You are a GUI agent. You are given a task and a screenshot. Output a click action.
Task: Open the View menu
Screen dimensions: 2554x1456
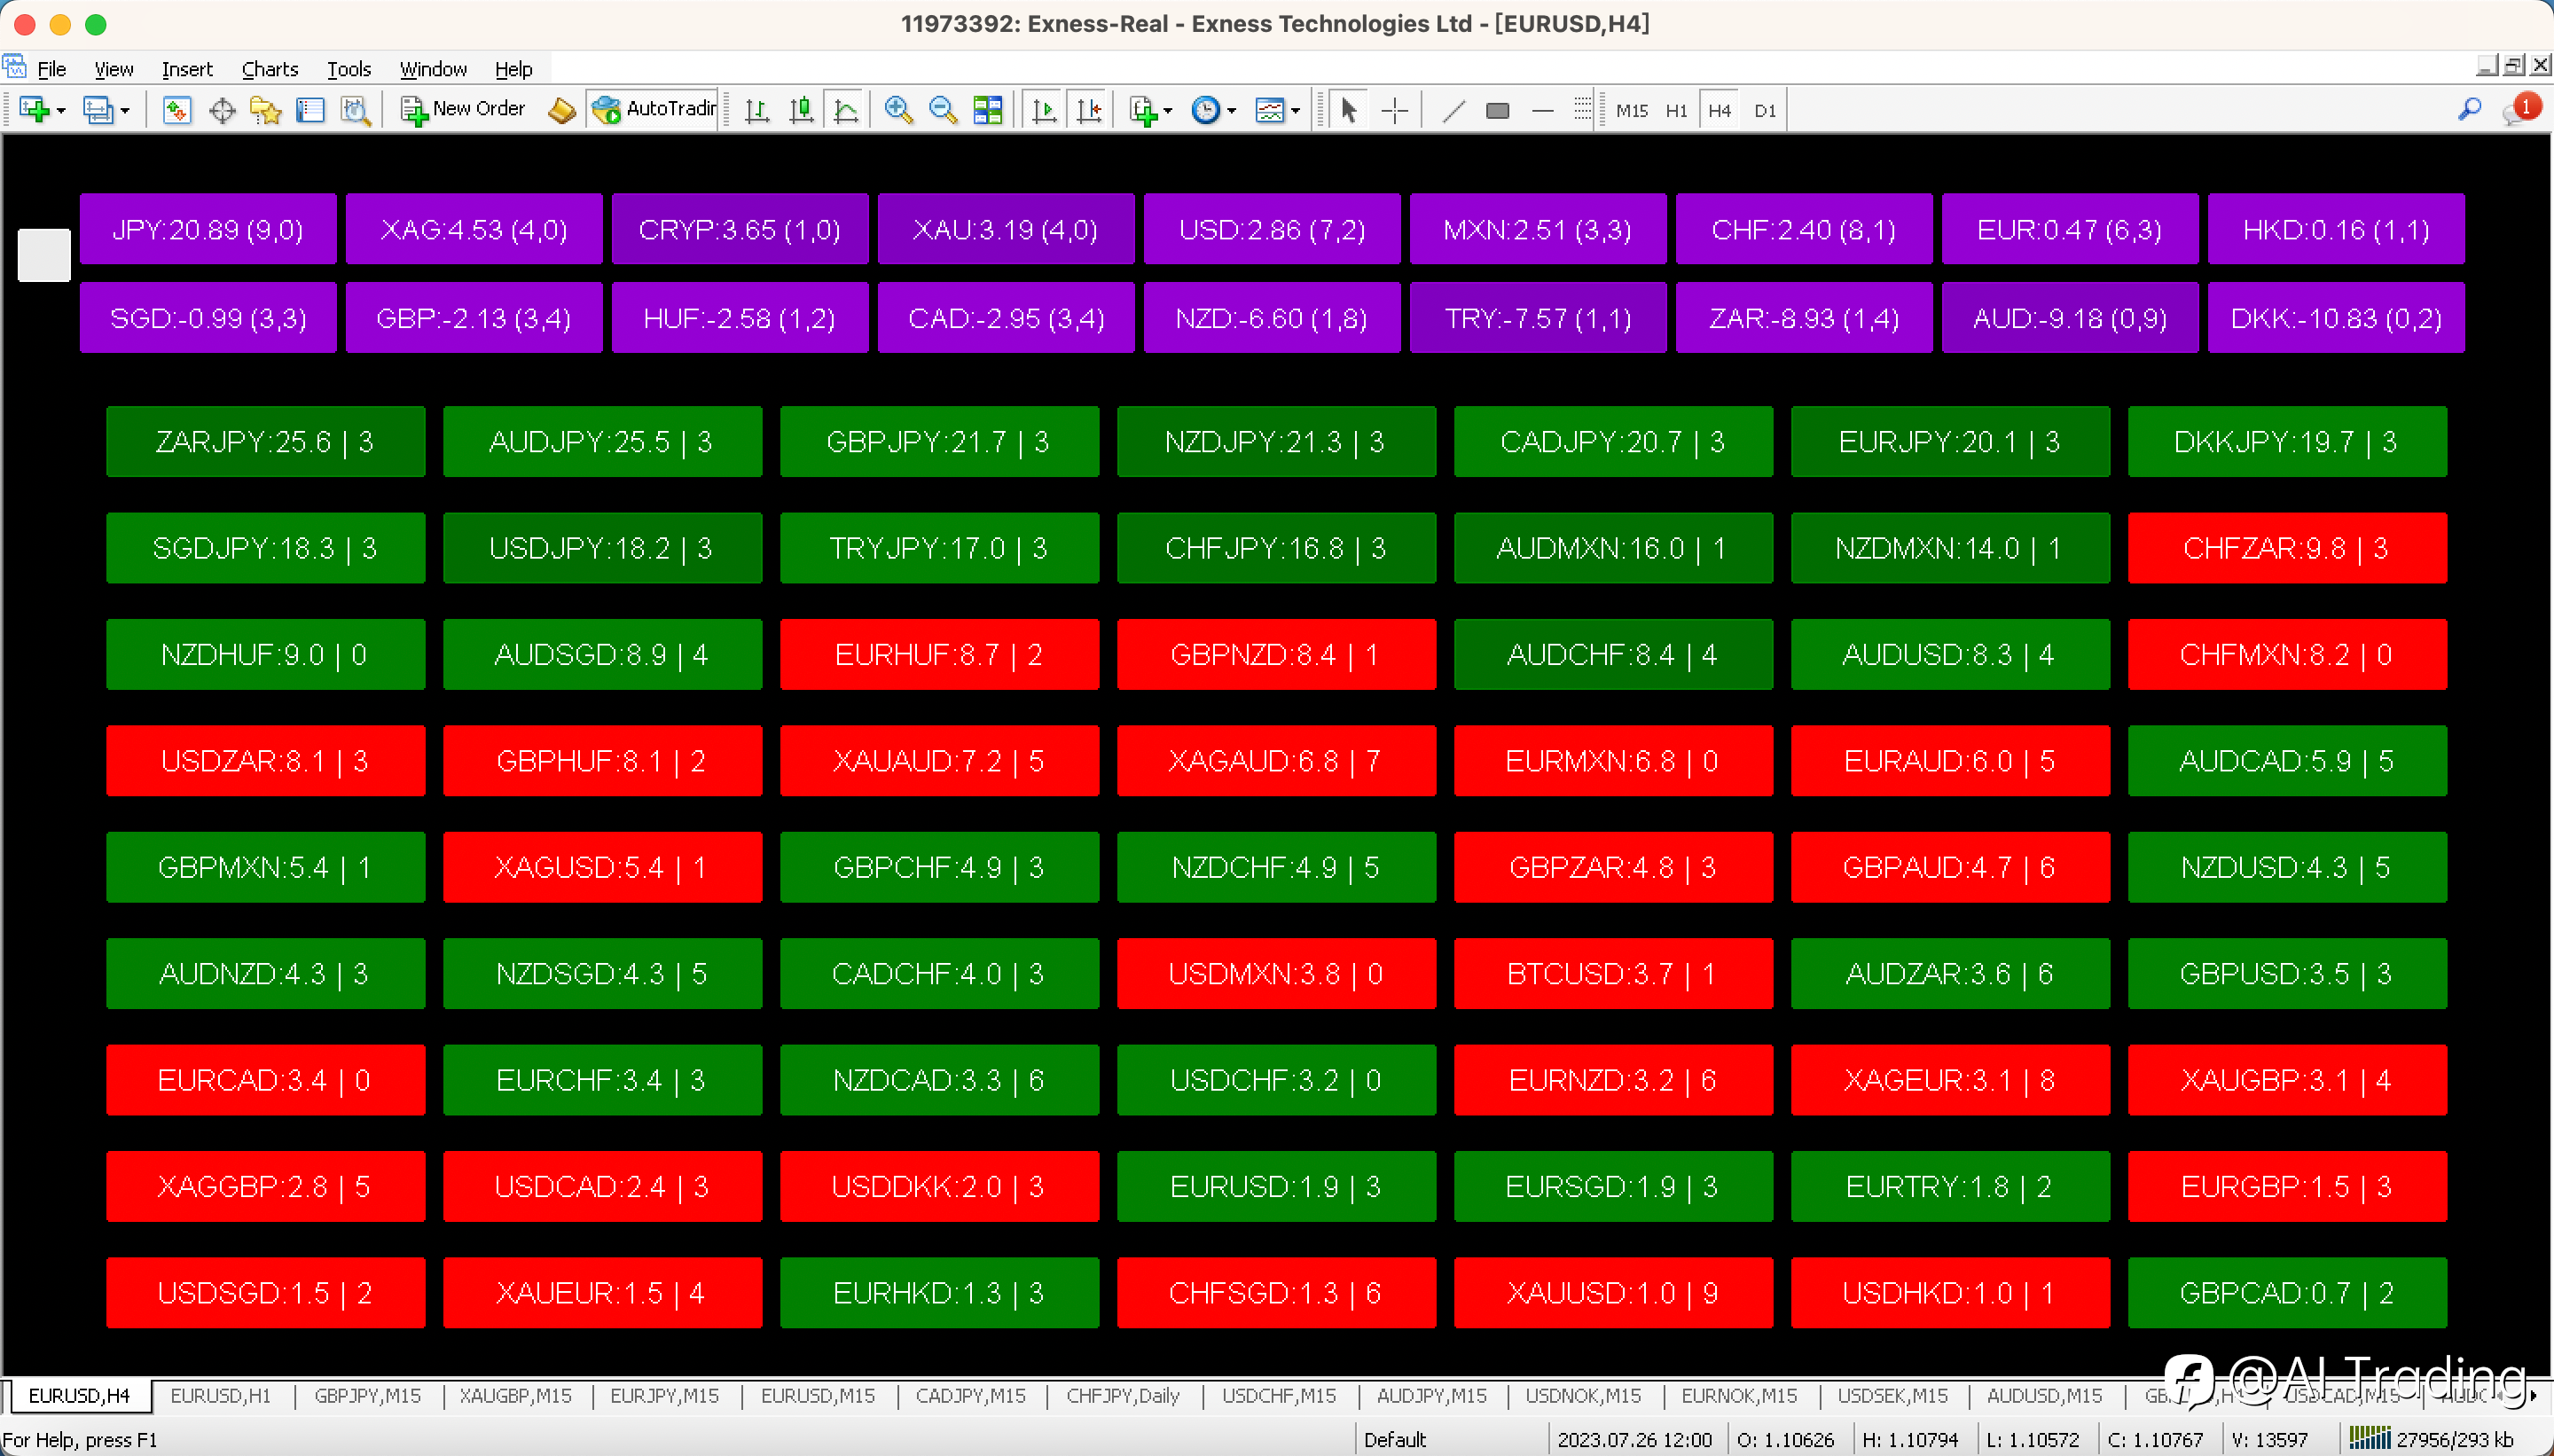click(x=114, y=69)
